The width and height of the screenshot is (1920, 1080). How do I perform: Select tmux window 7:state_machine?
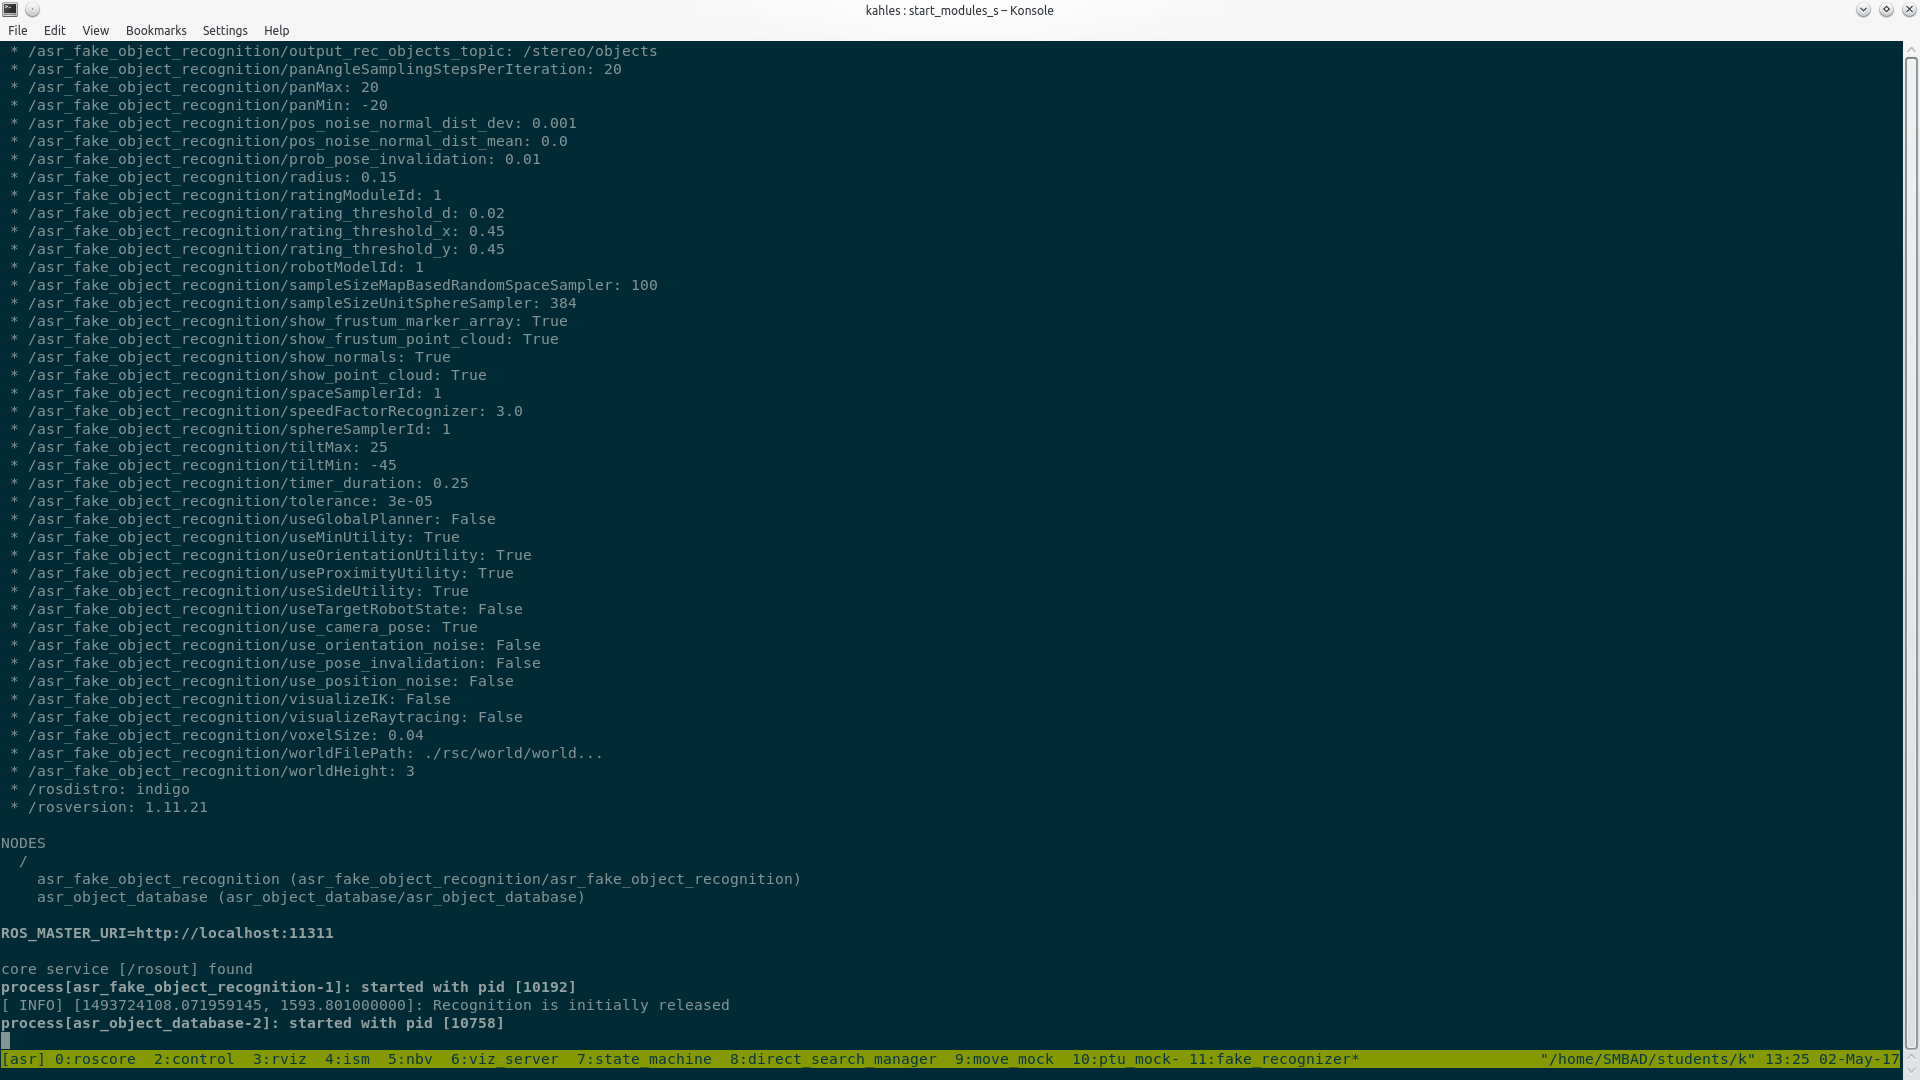[644, 1059]
